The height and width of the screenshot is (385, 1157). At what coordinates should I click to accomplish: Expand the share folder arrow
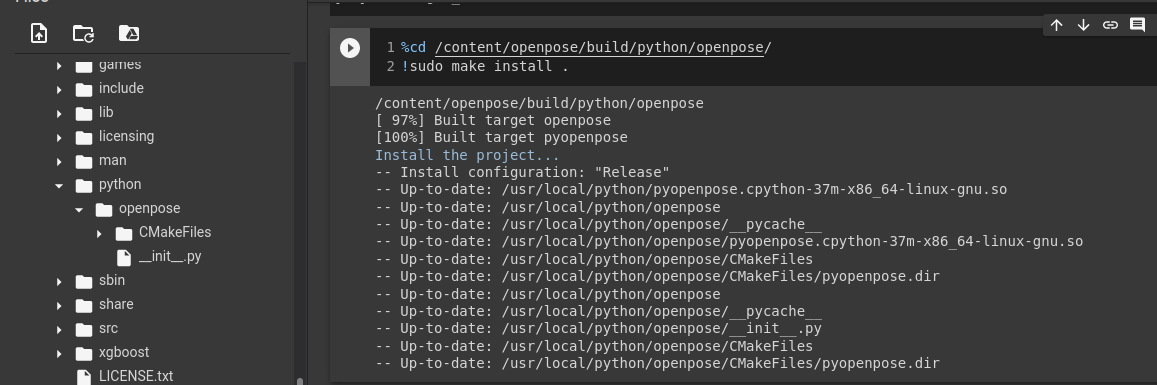pos(59,305)
